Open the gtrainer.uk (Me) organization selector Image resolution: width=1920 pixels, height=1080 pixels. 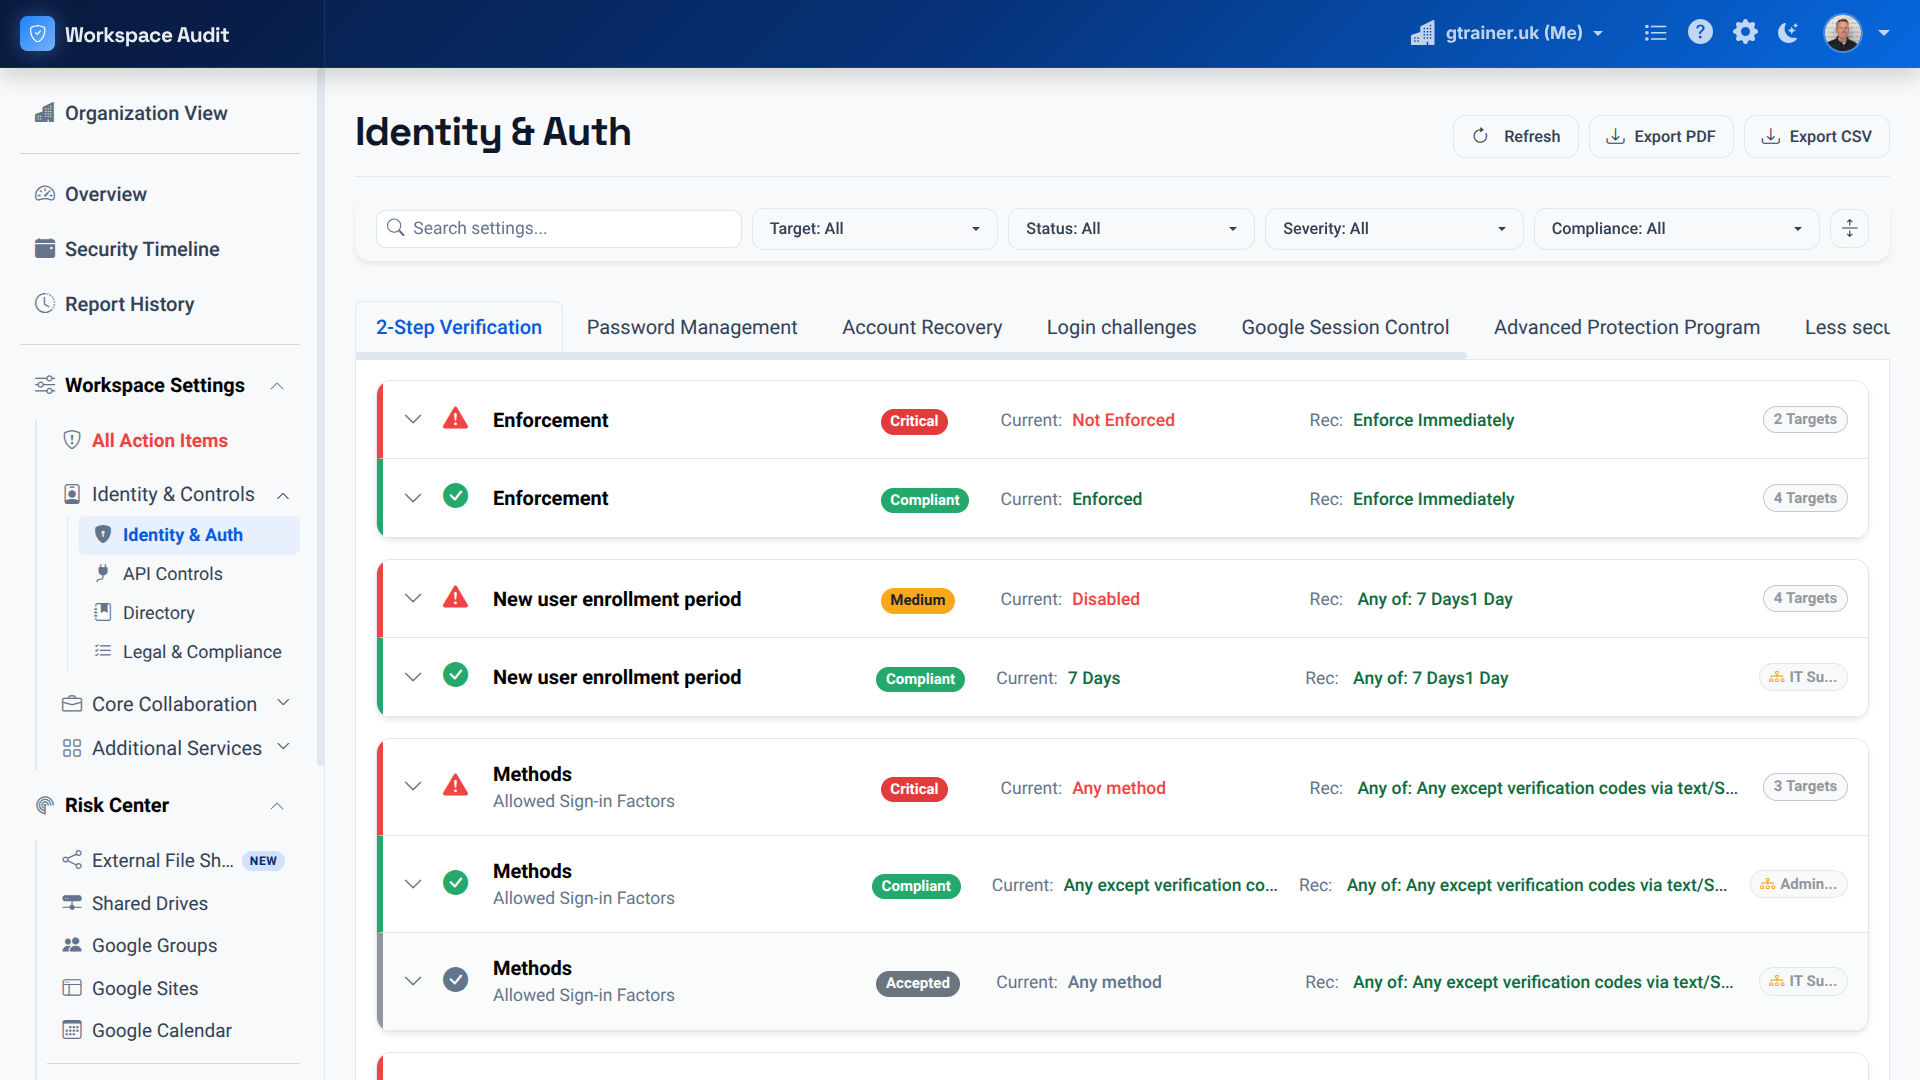(x=1506, y=33)
